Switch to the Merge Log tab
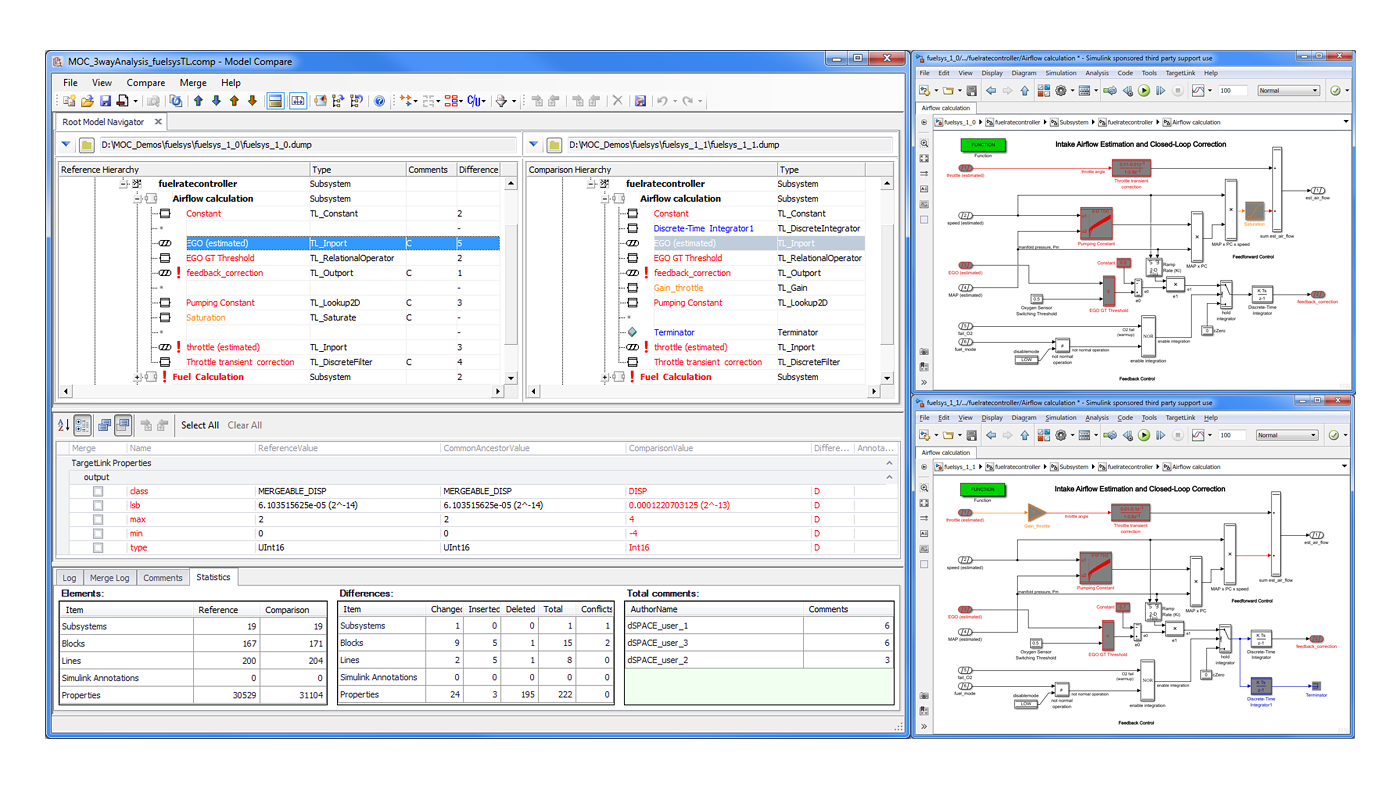The image size is (1400, 788). coord(109,578)
